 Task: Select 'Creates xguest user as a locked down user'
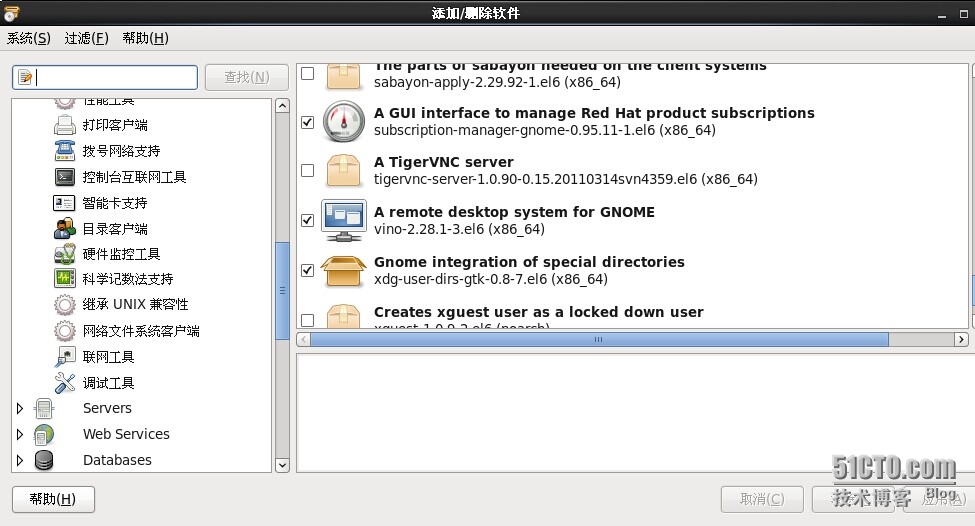coord(538,311)
